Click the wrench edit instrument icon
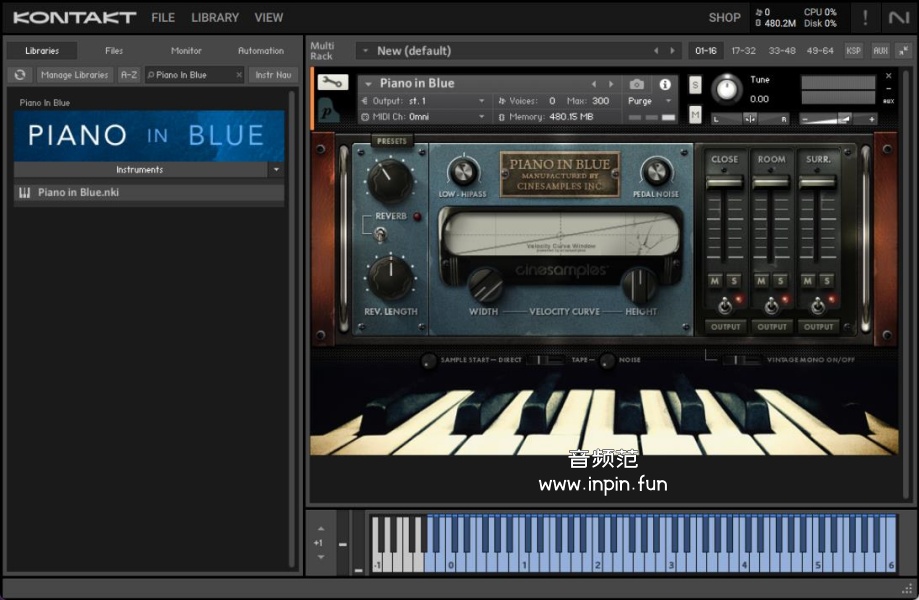 click(330, 84)
